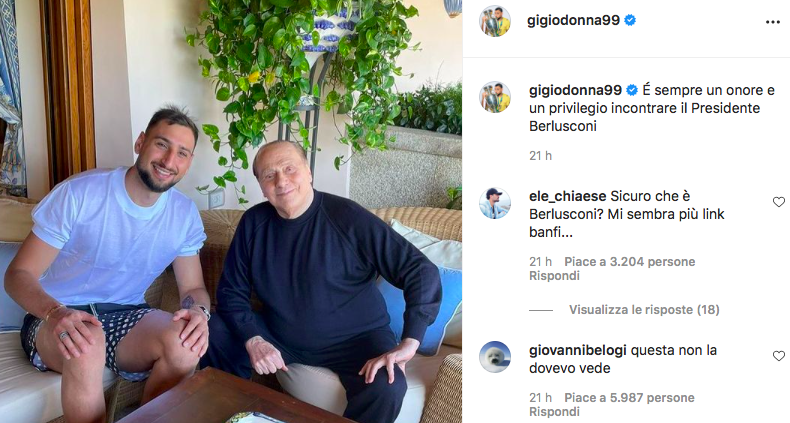790x423 pixels.
Task: Click the gigiodonna99 header profile picture
Action: (495, 21)
